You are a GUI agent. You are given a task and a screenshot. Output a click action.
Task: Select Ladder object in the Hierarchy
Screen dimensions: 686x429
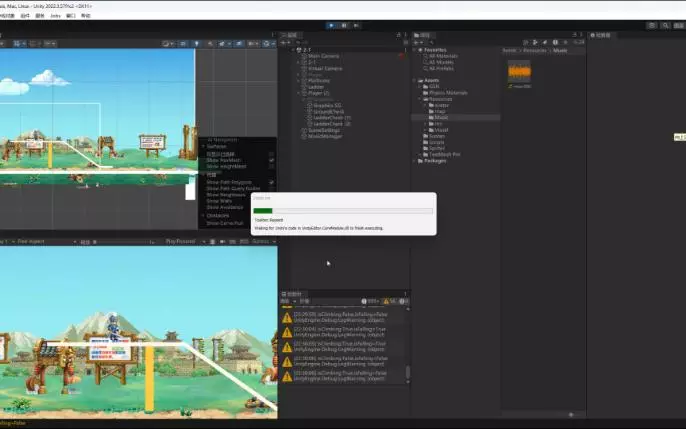click(316, 87)
